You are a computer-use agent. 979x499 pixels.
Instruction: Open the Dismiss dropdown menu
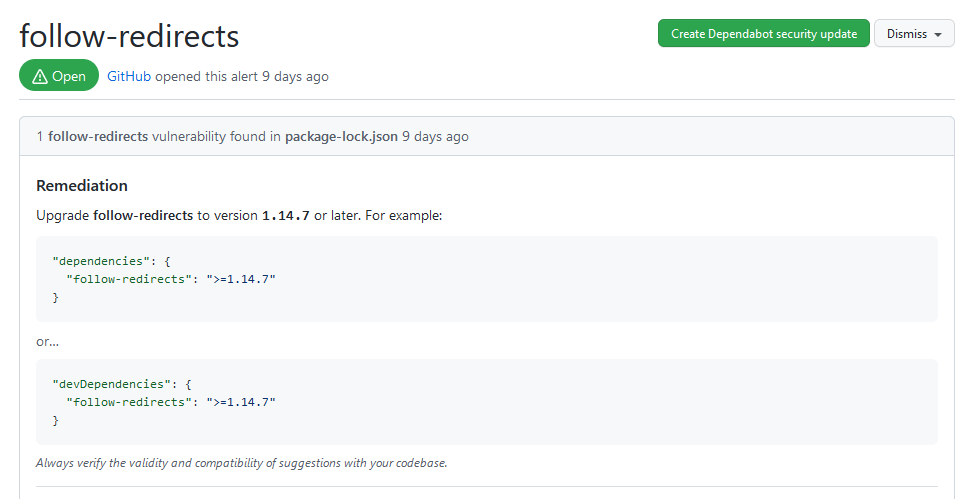914,33
